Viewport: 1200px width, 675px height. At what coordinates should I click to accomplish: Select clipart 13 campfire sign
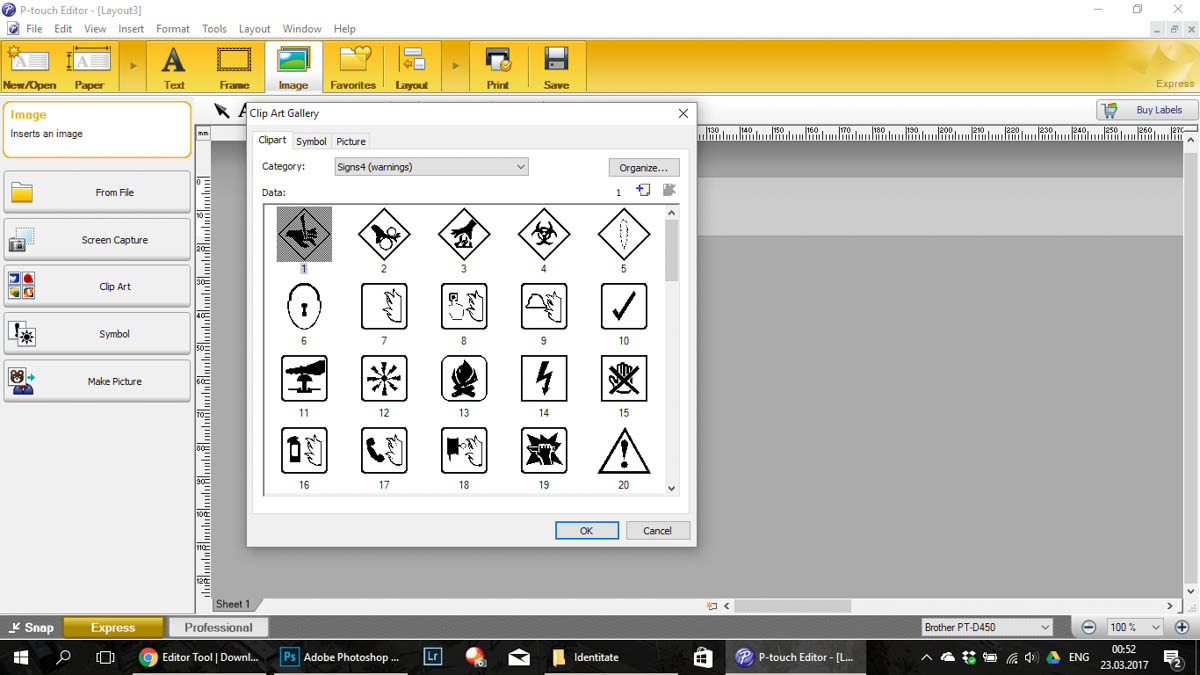coord(464,378)
